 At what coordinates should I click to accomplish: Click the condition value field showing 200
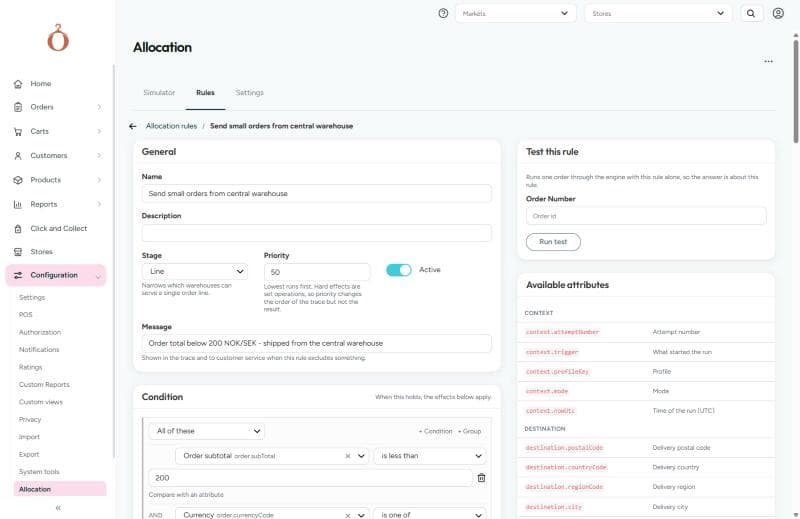pyautogui.click(x=310, y=478)
